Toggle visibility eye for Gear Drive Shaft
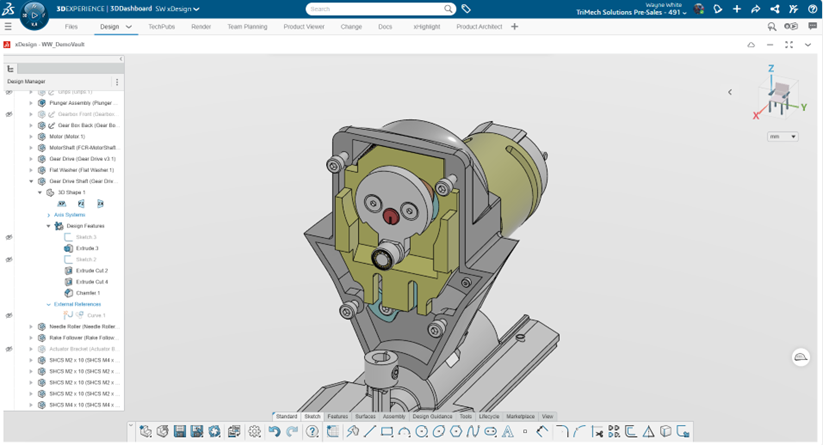 pyautogui.click(x=9, y=181)
